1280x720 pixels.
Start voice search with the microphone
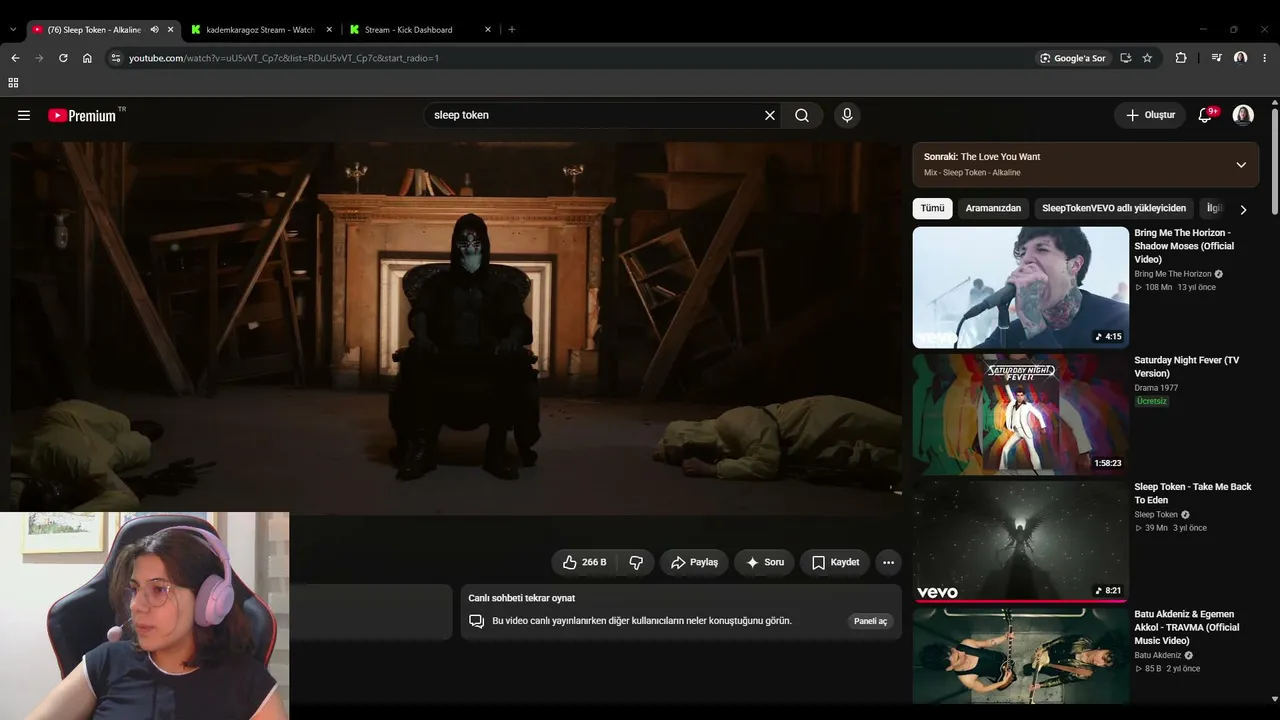[x=847, y=115]
